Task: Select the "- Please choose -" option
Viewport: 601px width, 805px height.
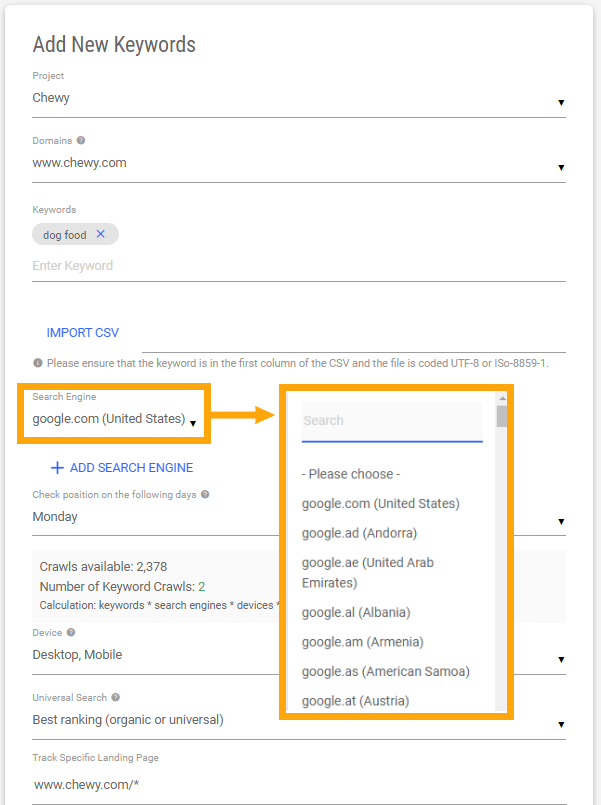Action: tap(355, 473)
